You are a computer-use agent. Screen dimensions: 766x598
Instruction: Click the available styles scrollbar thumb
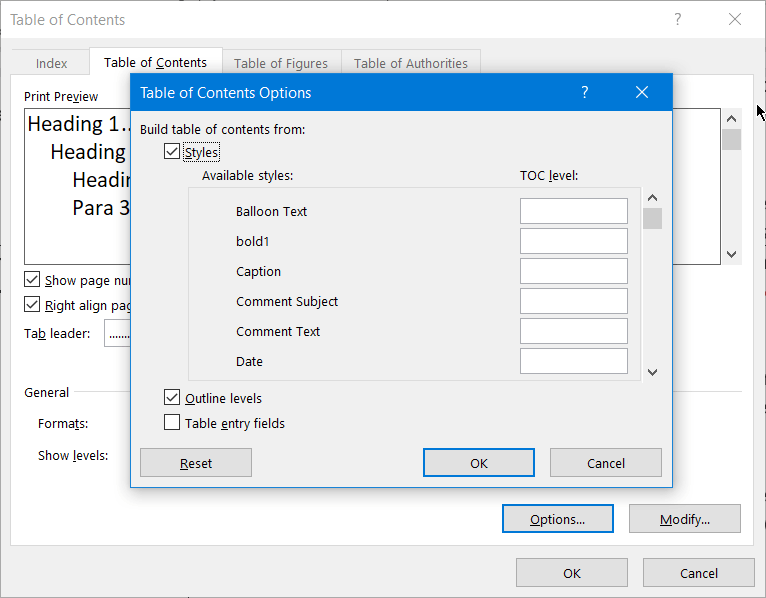tap(652, 218)
